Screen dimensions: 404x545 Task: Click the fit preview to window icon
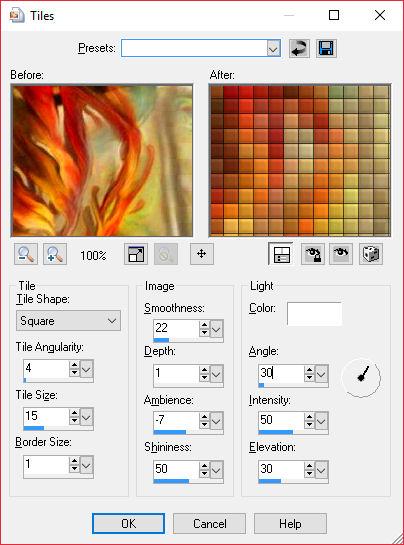(x=136, y=254)
